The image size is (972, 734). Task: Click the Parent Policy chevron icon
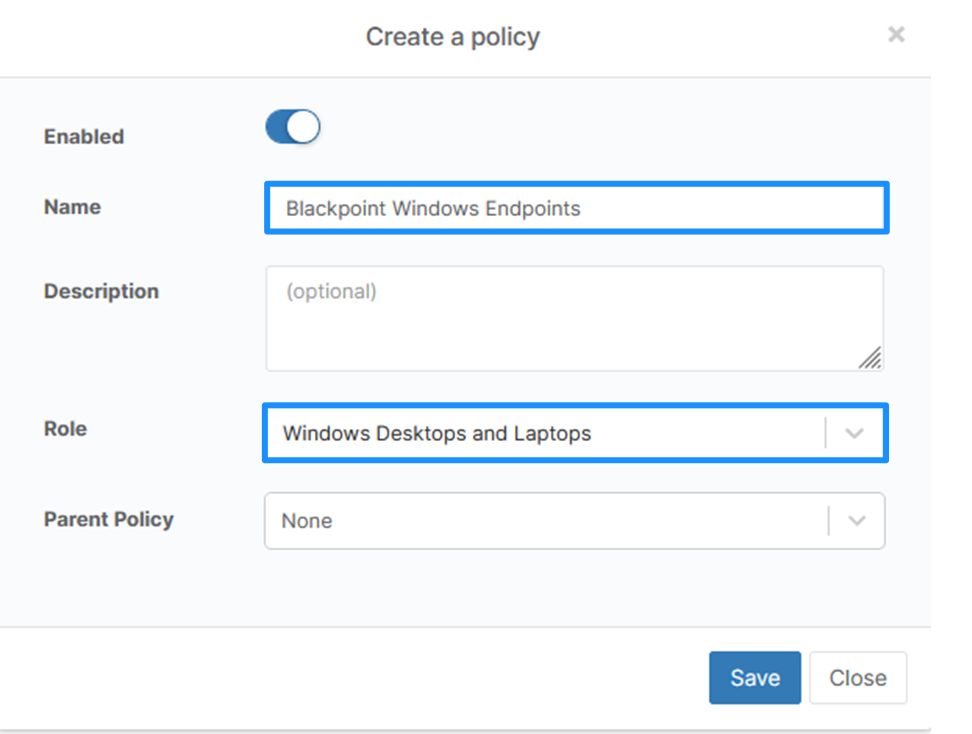[855, 521]
